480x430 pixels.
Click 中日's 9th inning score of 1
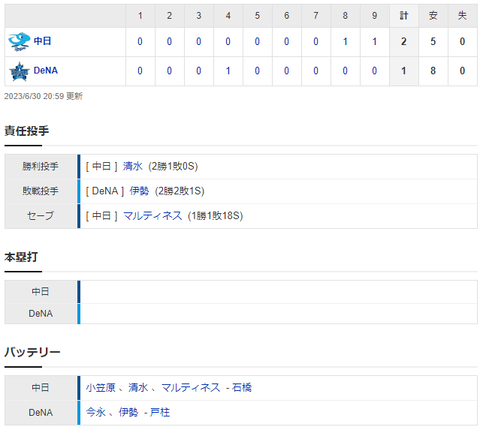374,41
